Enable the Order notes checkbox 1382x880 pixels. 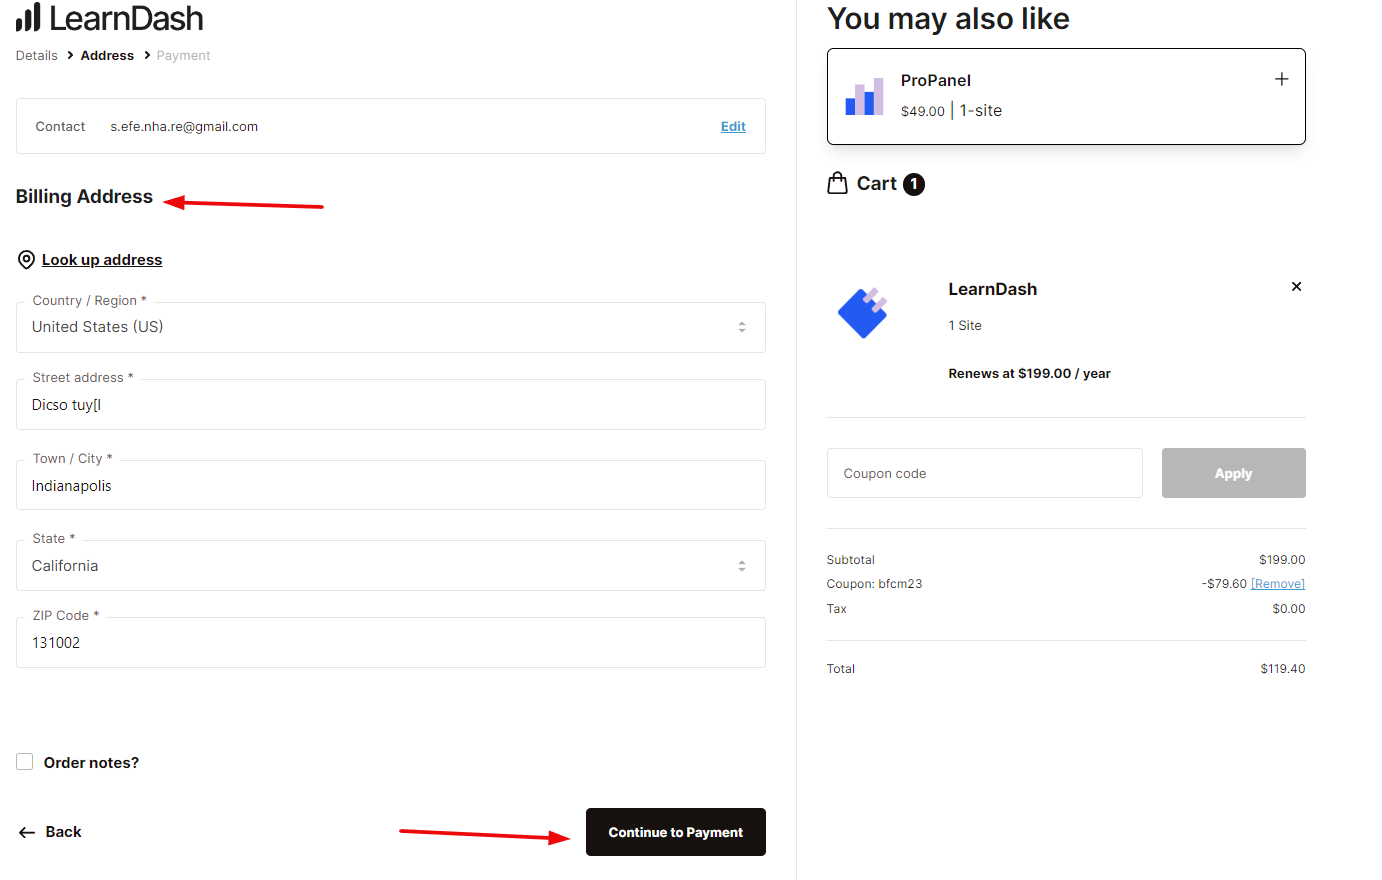(x=25, y=762)
